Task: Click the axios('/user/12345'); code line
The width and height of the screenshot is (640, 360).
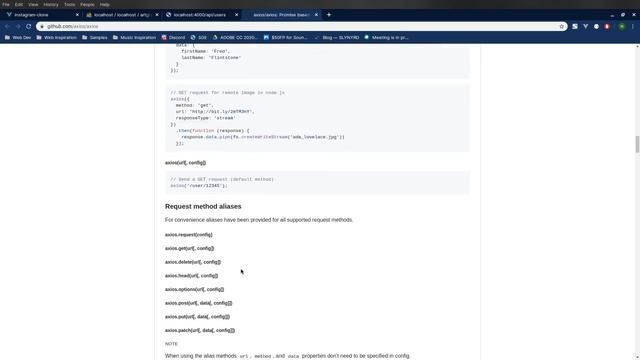Action: click(x=199, y=186)
